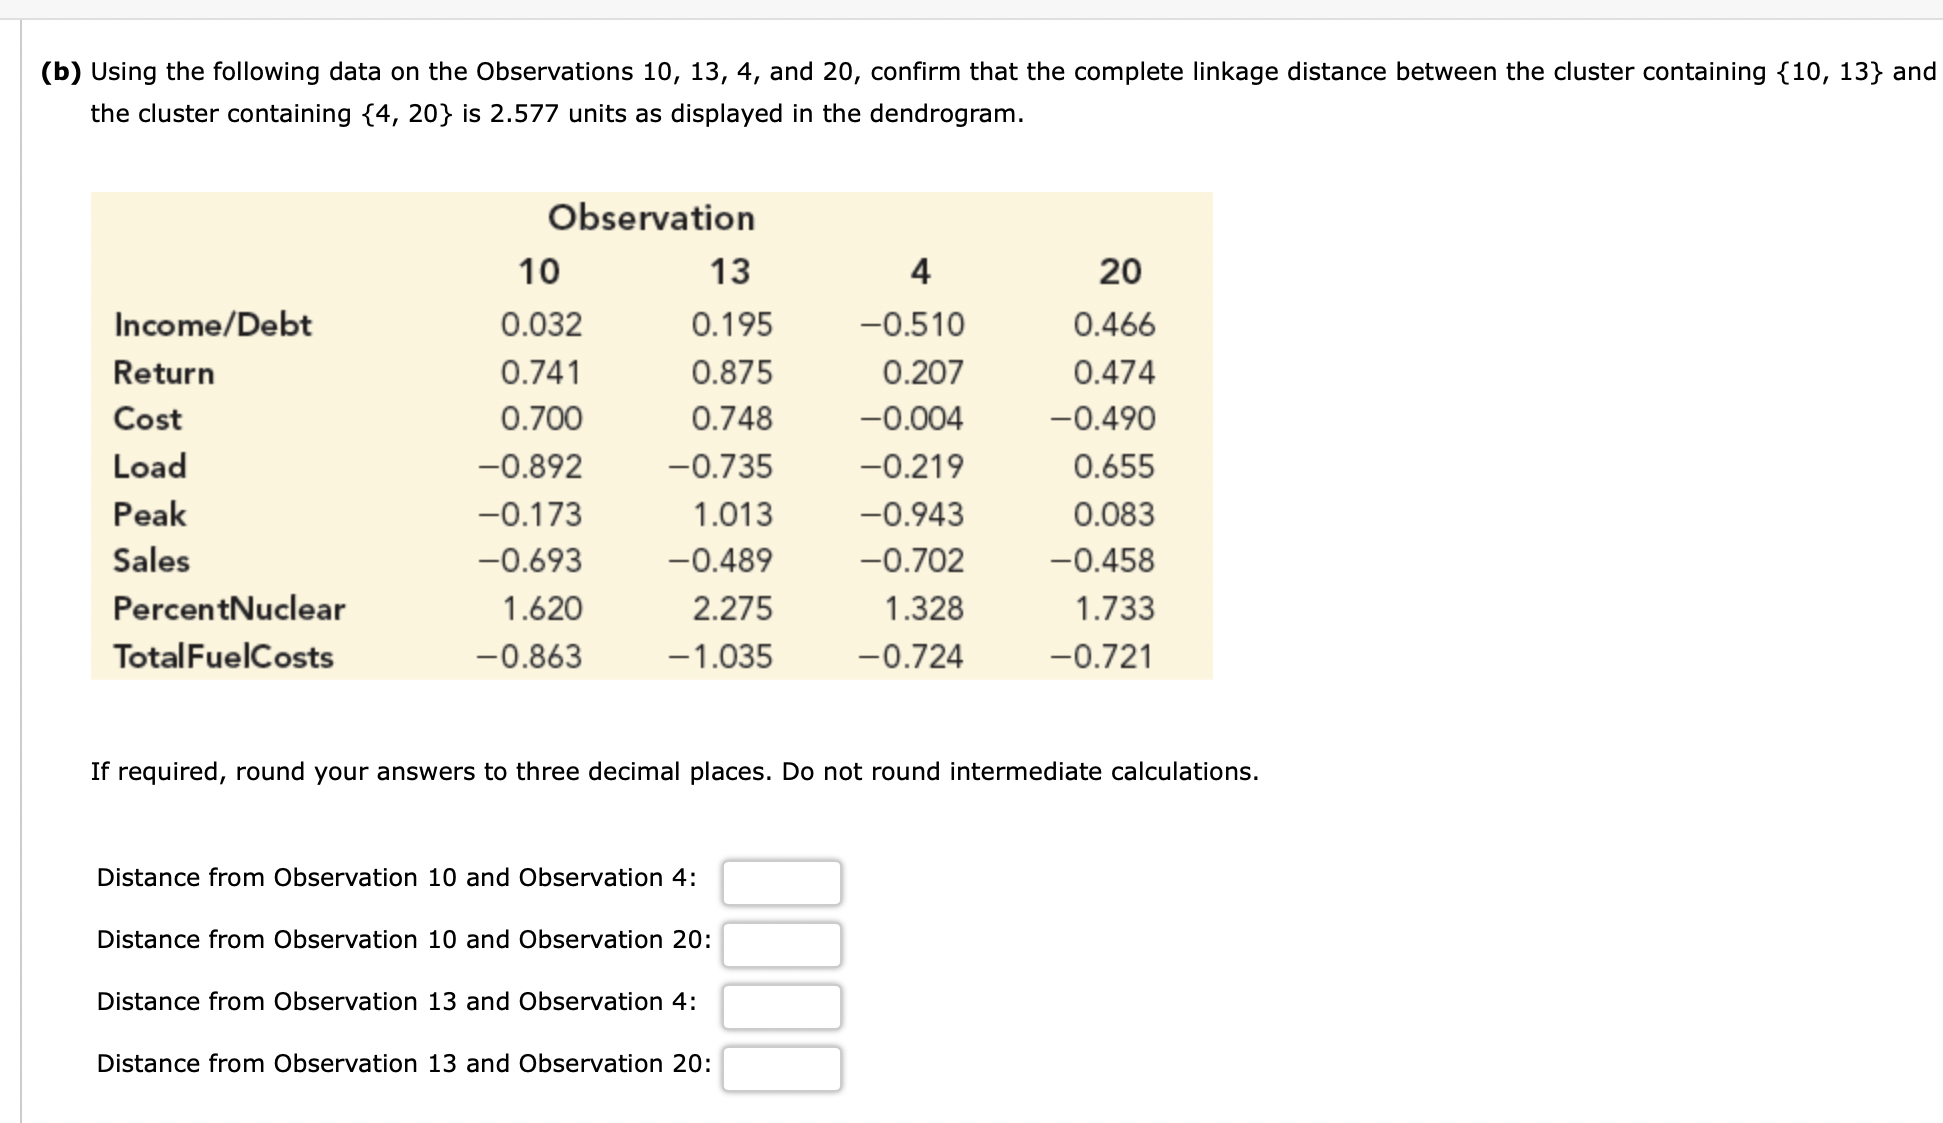The image size is (1943, 1123).
Task: Select the Income/Debt row label
Action: pyautogui.click(x=212, y=324)
